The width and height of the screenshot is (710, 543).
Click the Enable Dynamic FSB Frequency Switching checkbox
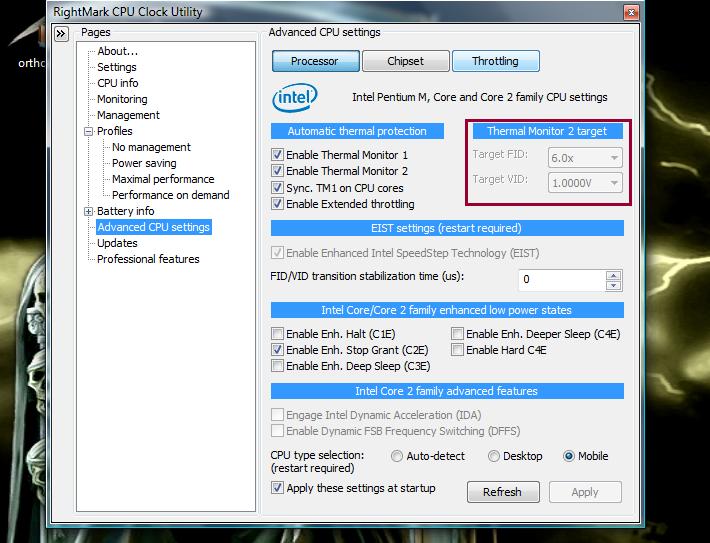click(277, 431)
